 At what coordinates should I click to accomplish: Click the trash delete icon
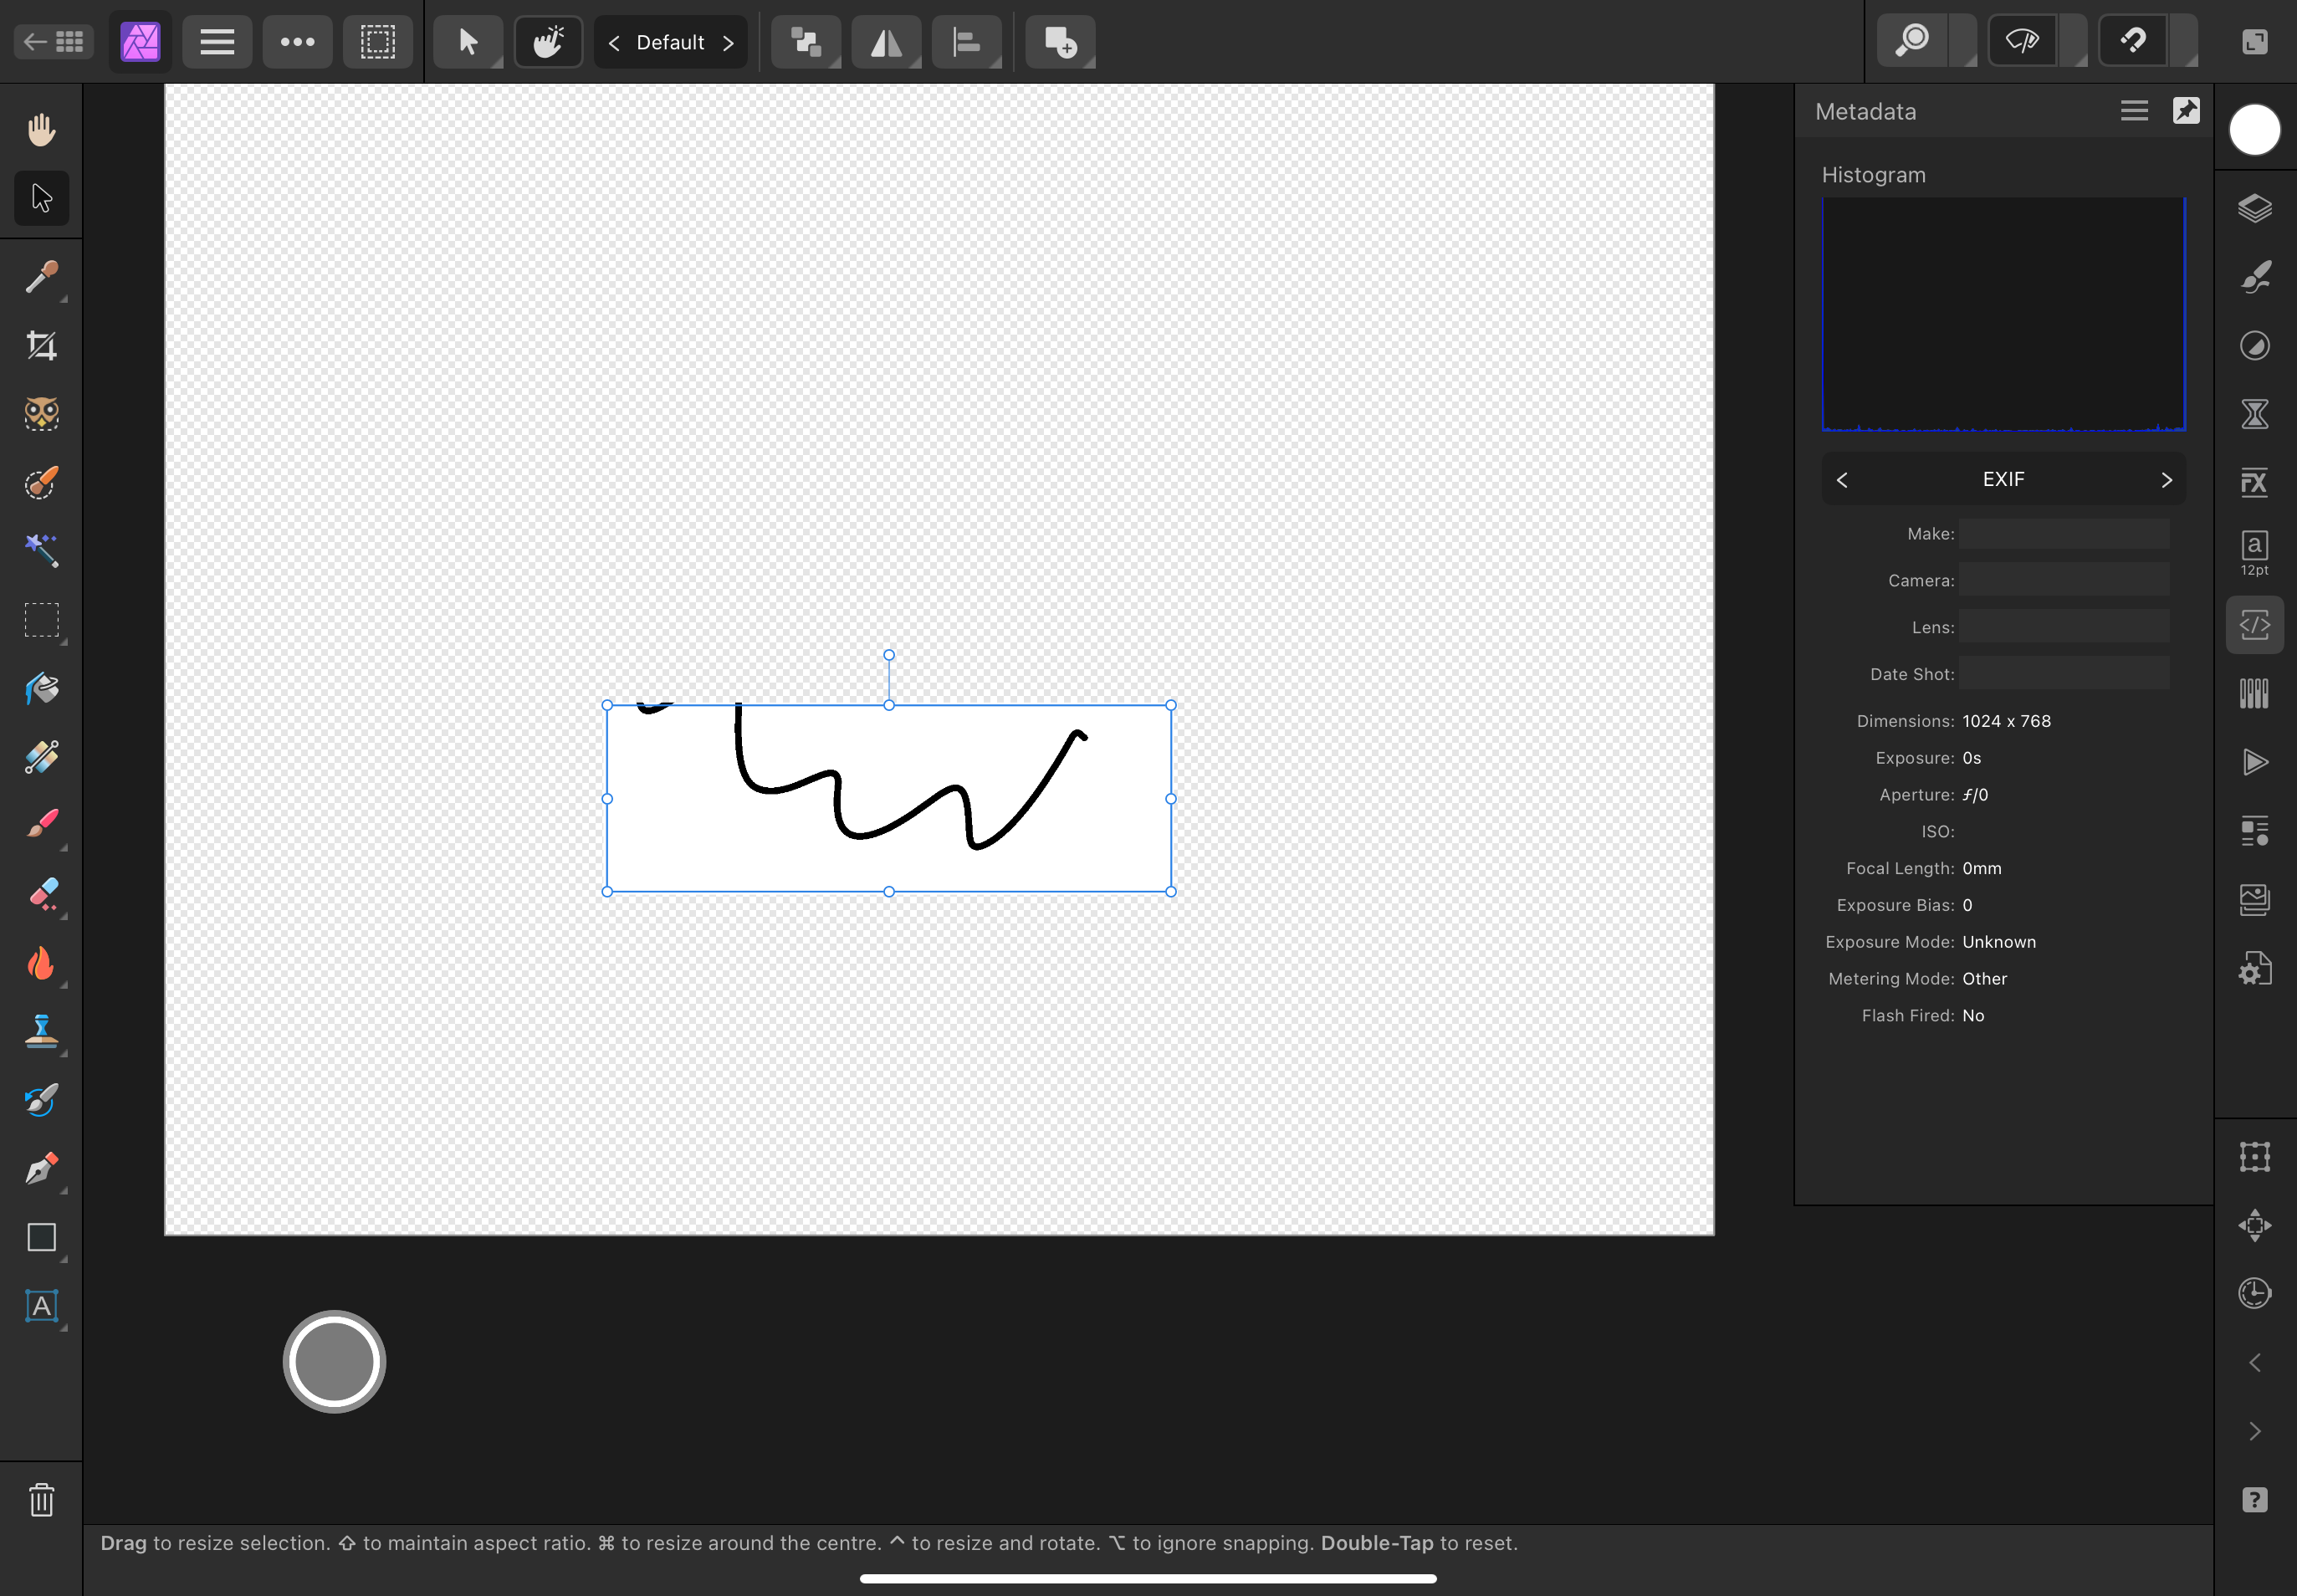[41, 1500]
